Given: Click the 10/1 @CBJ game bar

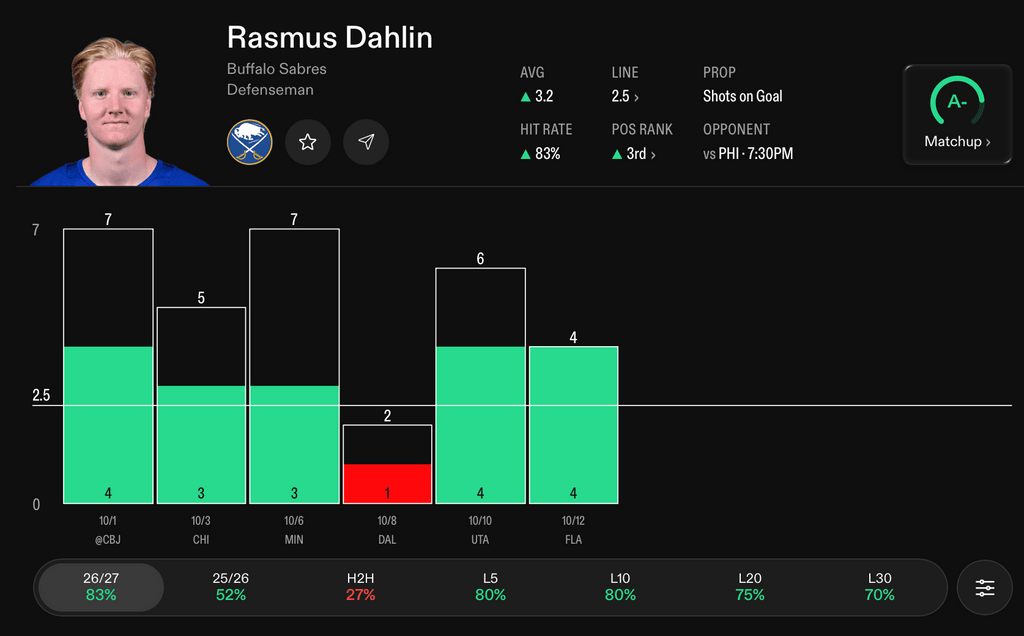Looking at the screenshot, I should pyautogui.click(x=108, y=366).
